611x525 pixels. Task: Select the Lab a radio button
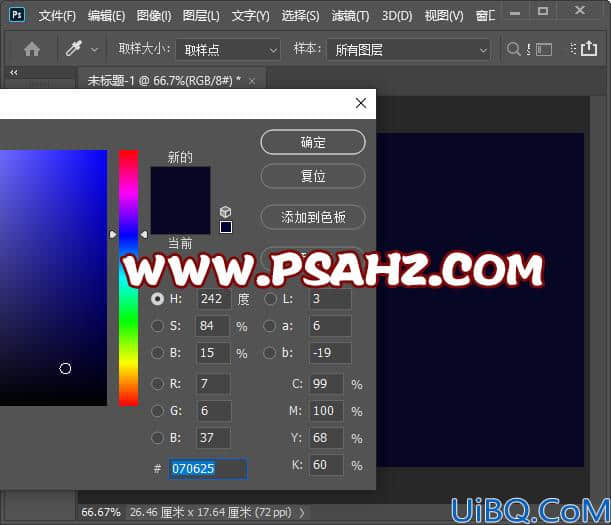(270, 326)
